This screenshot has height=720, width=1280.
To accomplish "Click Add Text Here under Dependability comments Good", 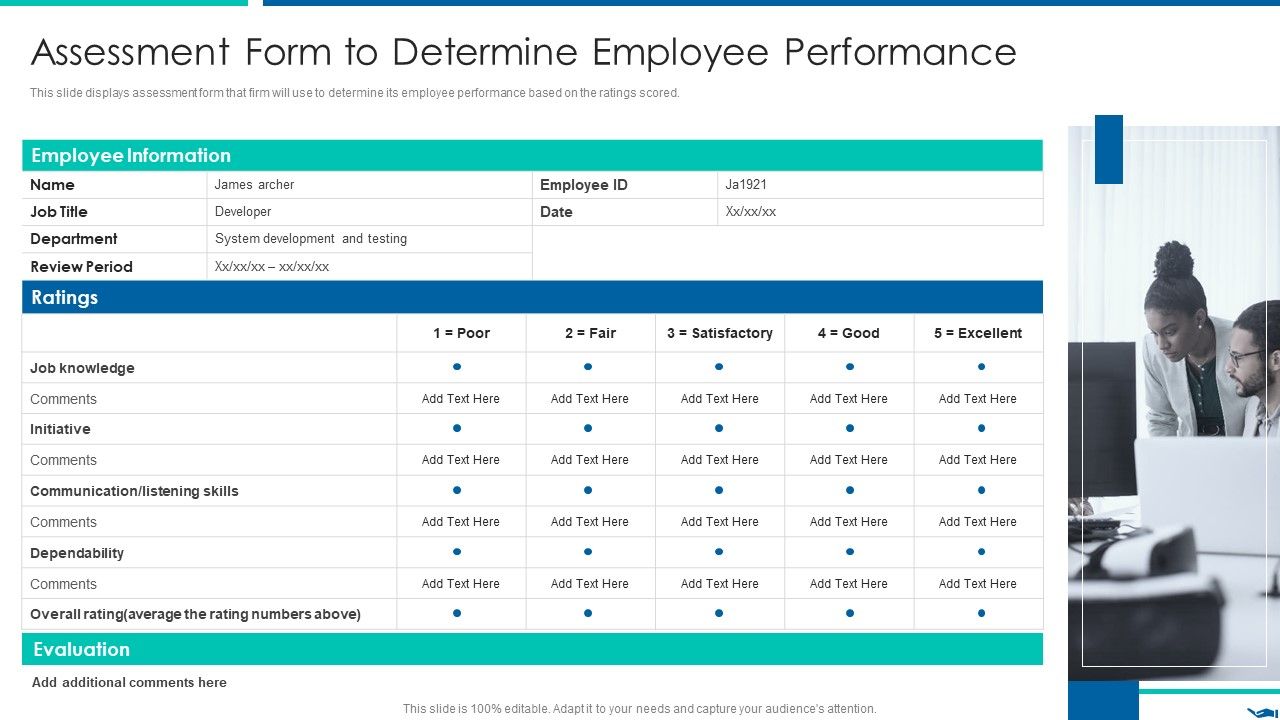I will click(x=848, y=584).
